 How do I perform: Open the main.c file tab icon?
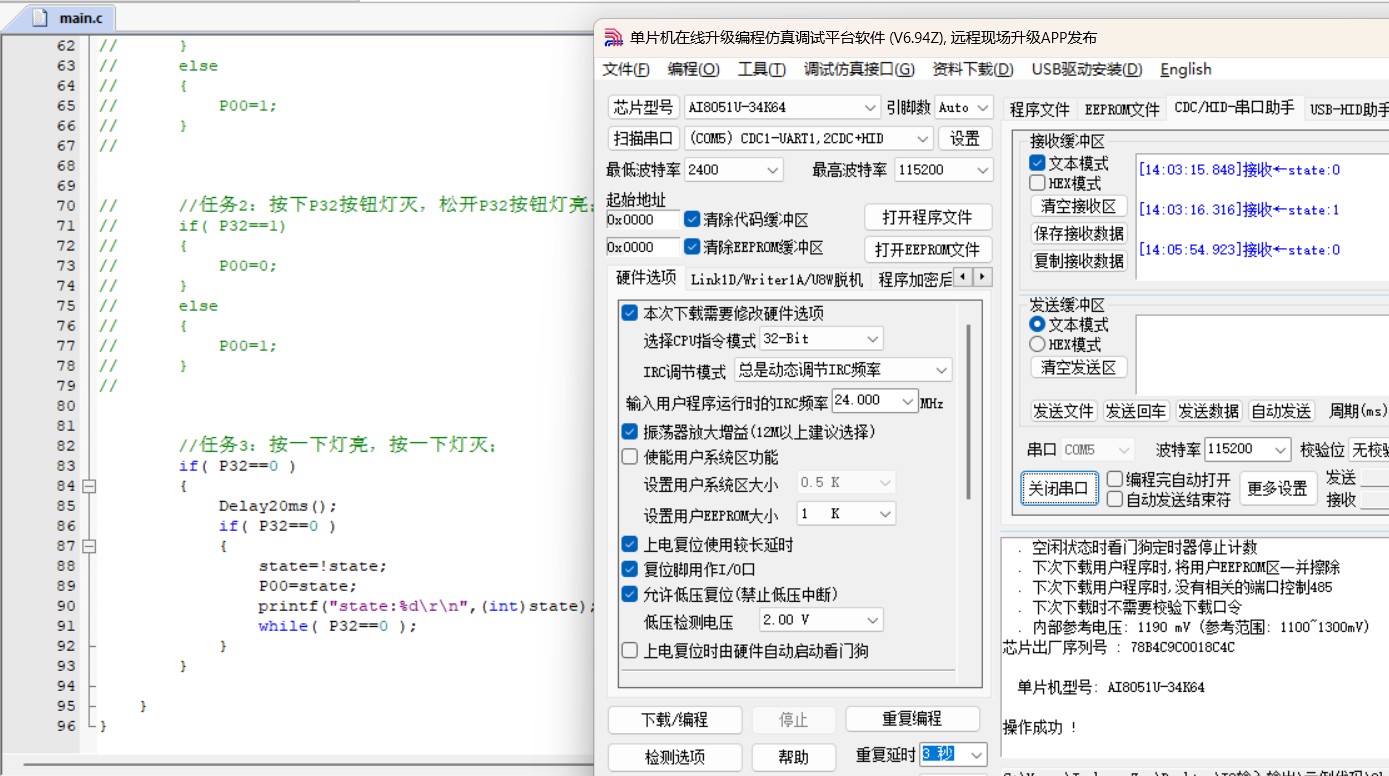coord(41,18)
